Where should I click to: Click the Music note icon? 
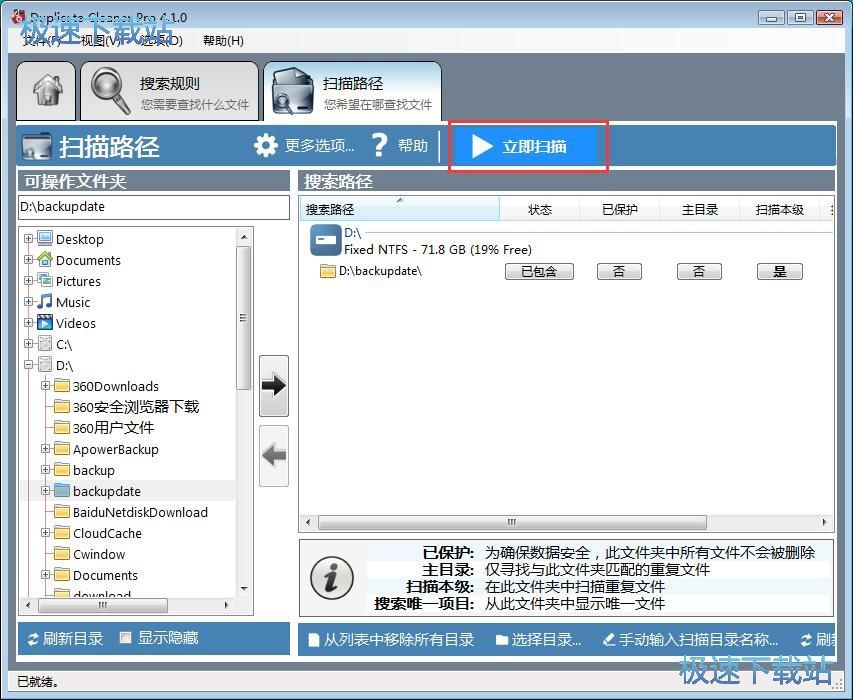pos(45,302)
